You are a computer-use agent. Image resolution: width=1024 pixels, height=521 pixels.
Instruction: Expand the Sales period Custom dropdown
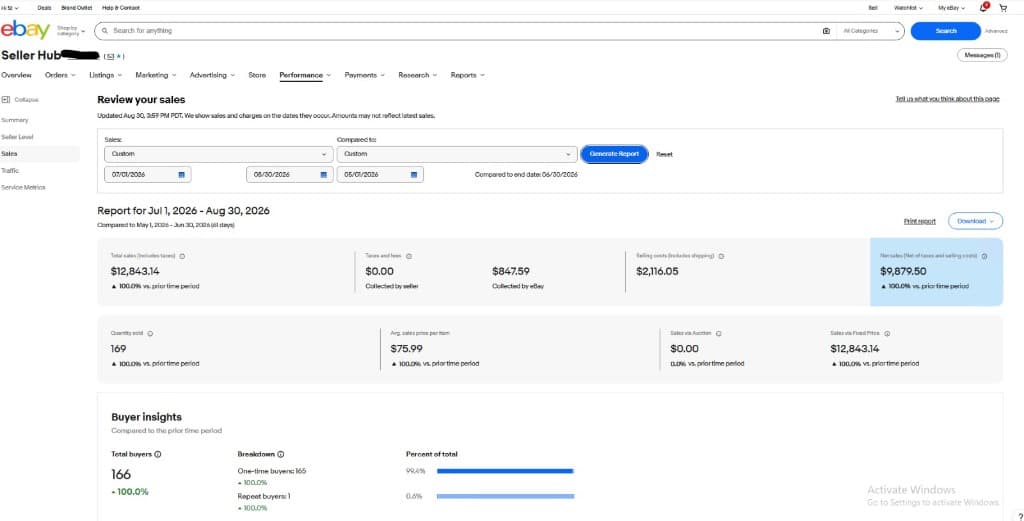[219, 154]
